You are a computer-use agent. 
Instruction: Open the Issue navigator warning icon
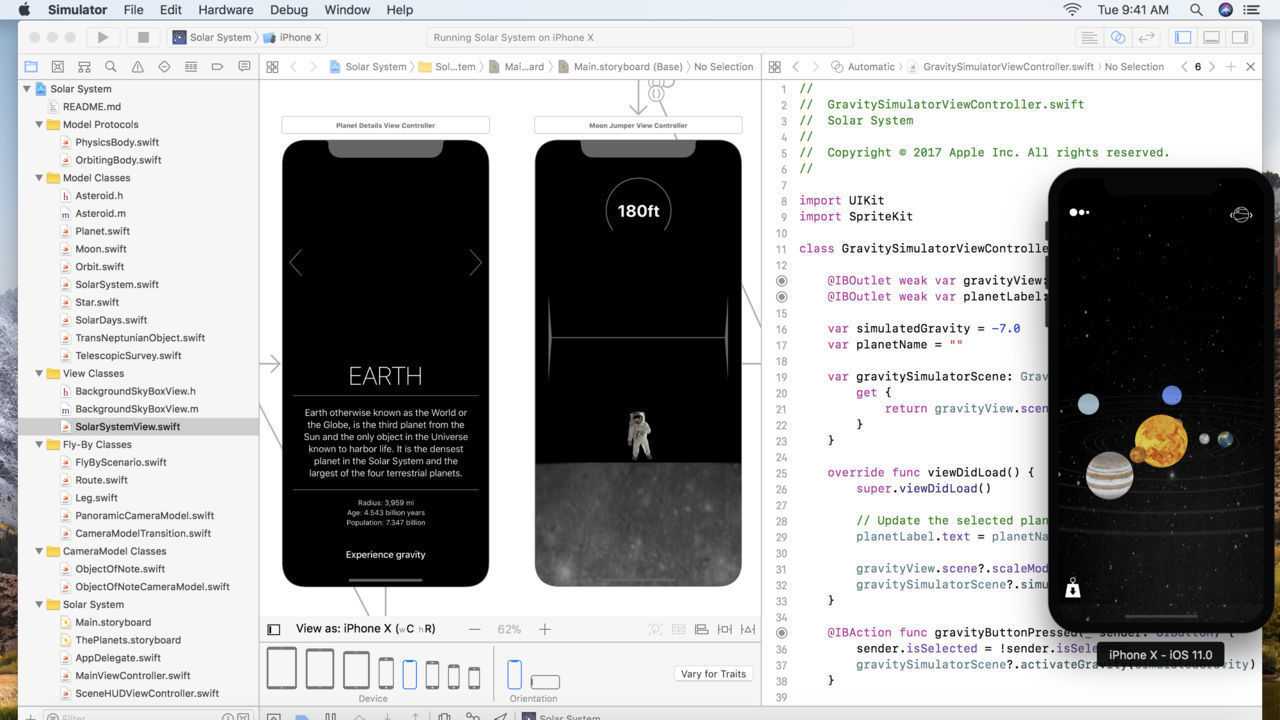[x=137, y=66]
